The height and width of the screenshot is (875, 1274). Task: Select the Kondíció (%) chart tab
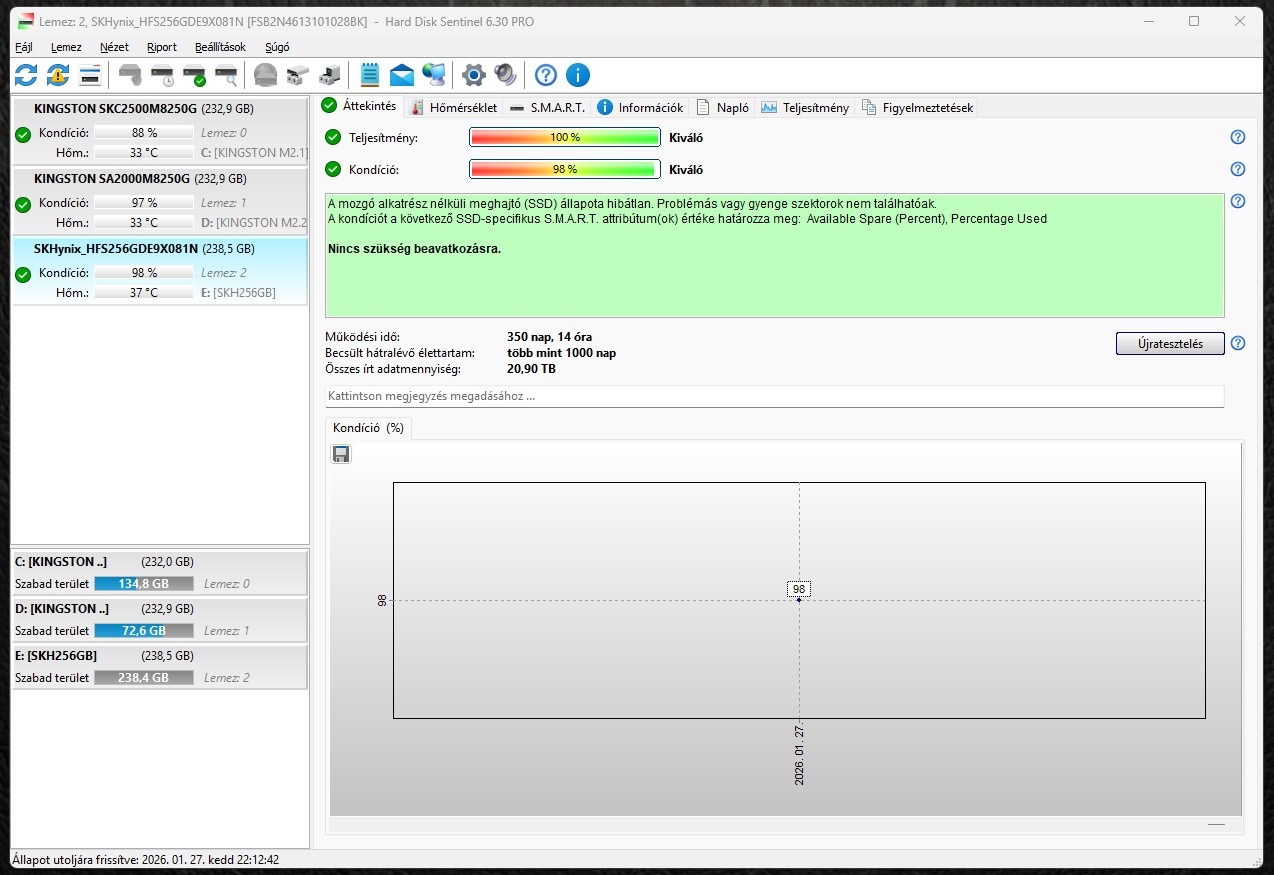pyautogui.click(x=368, y=427)
